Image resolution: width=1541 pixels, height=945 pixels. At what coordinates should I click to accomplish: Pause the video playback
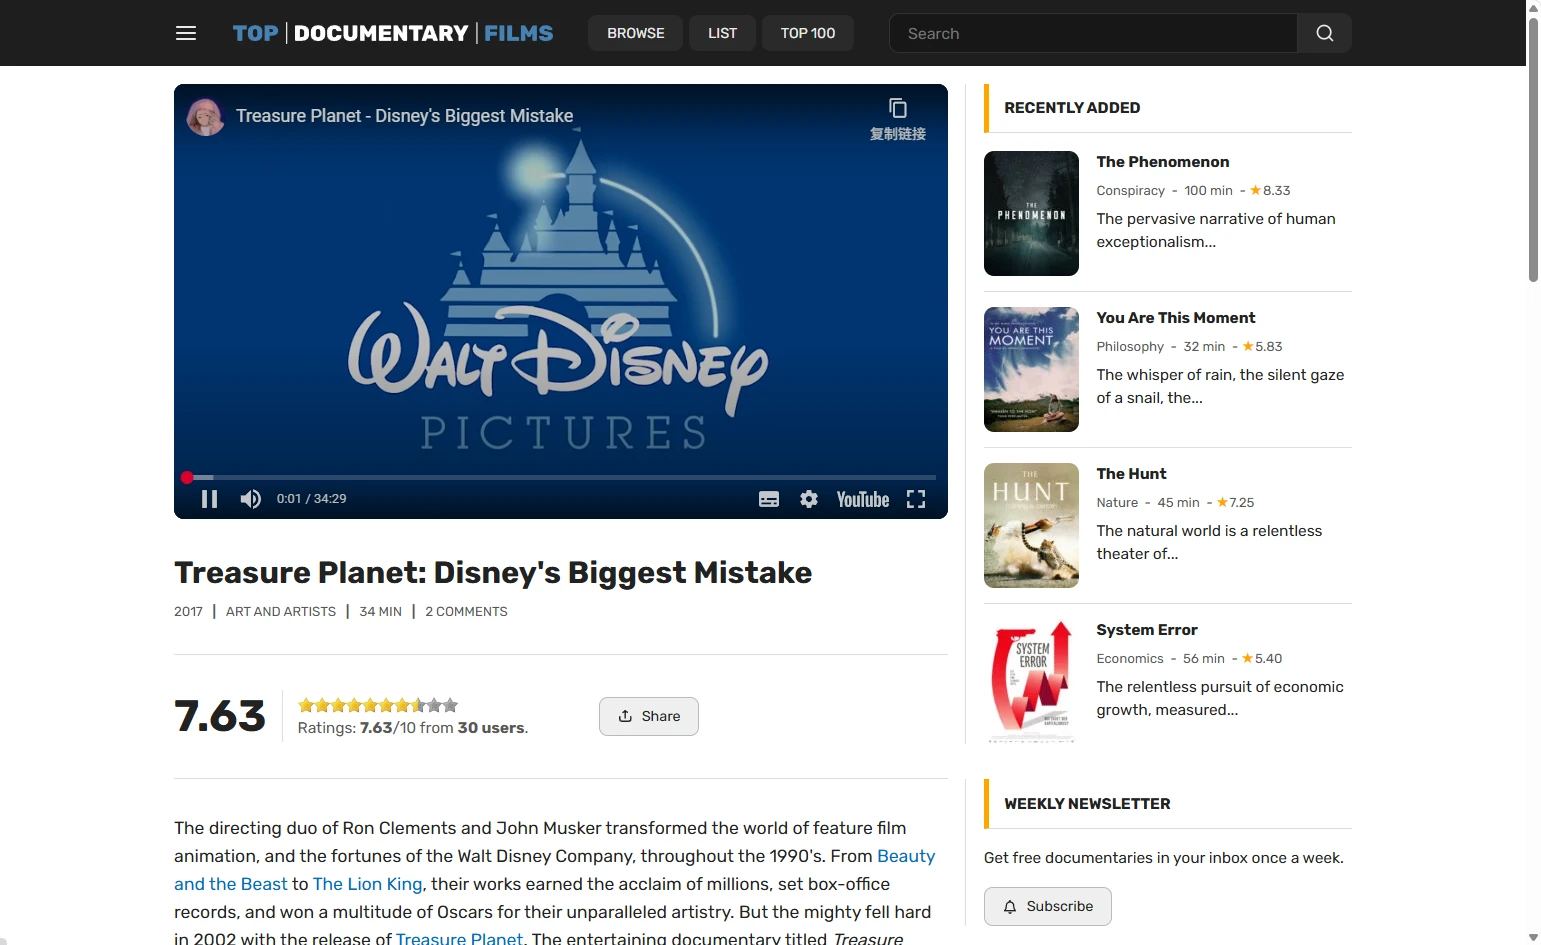coord(209,499)
